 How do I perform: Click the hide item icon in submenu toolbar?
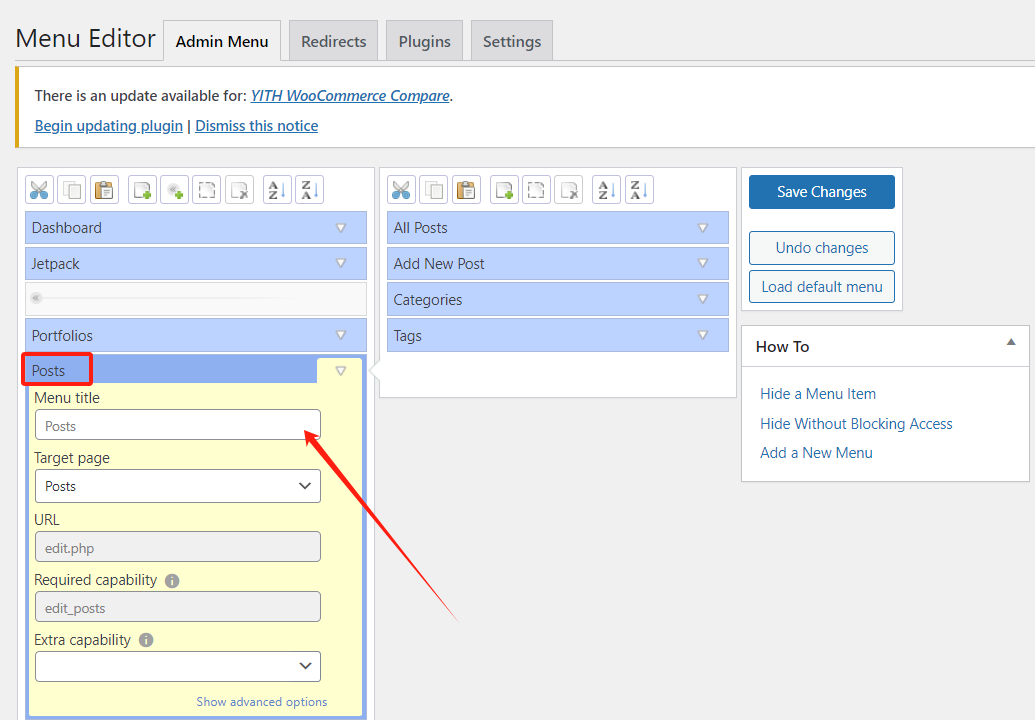point(537,190)
